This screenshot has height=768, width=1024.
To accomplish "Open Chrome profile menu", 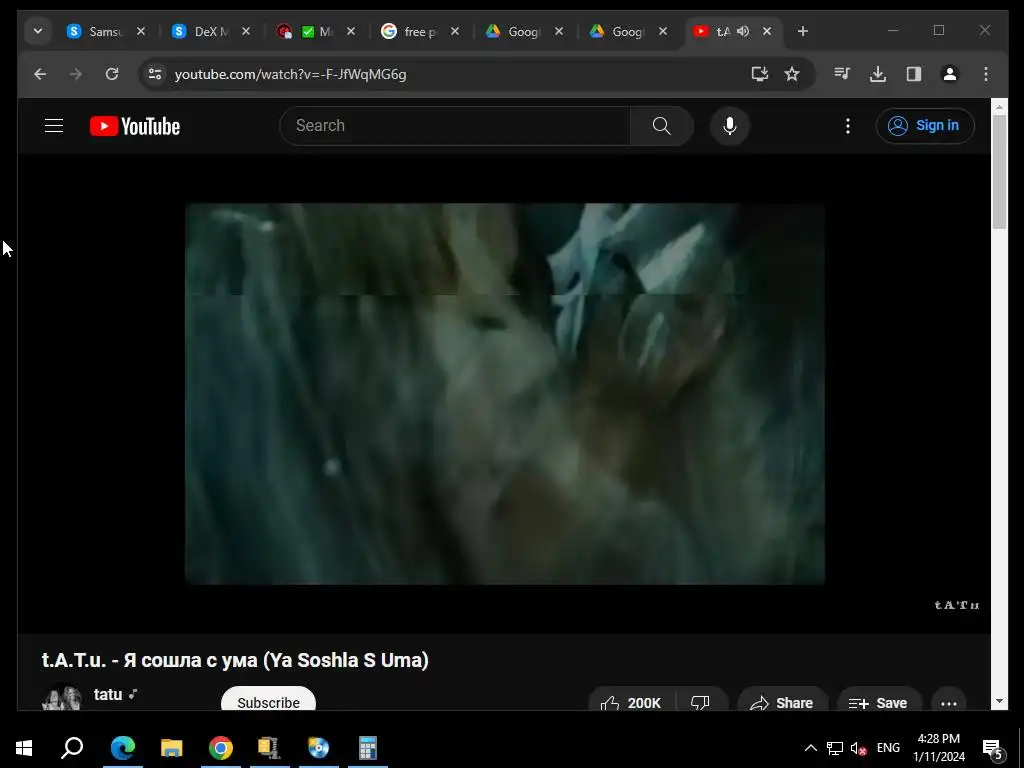I will (x=950, y=74).
